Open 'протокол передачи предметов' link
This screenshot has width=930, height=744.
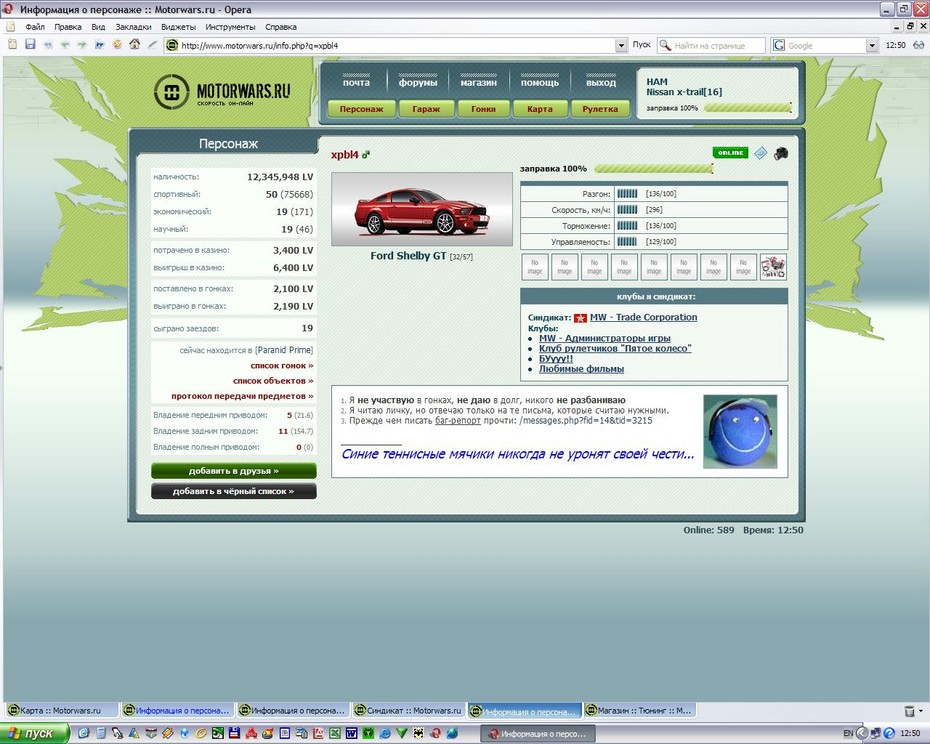tap(242, 396)
